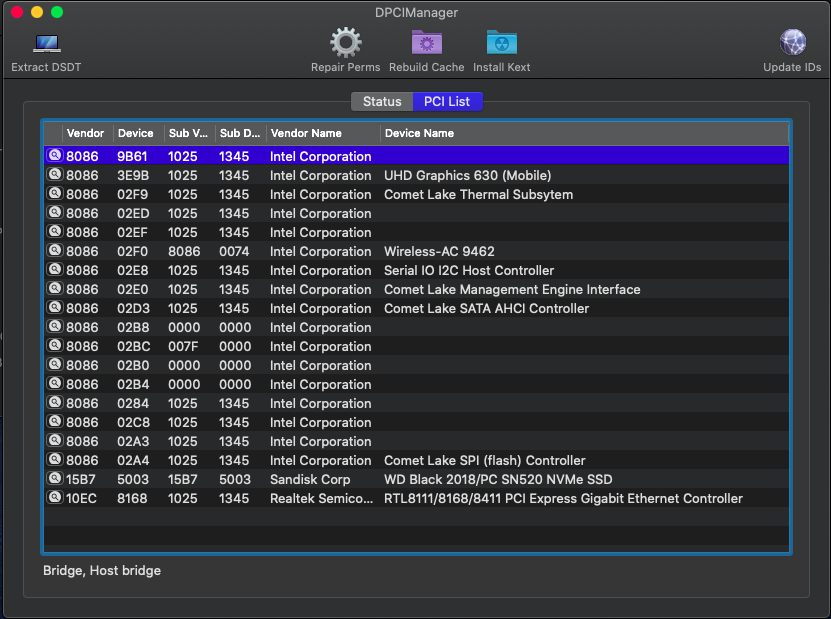
Task: Open the Install Kext folder icon
Action: 501,42
